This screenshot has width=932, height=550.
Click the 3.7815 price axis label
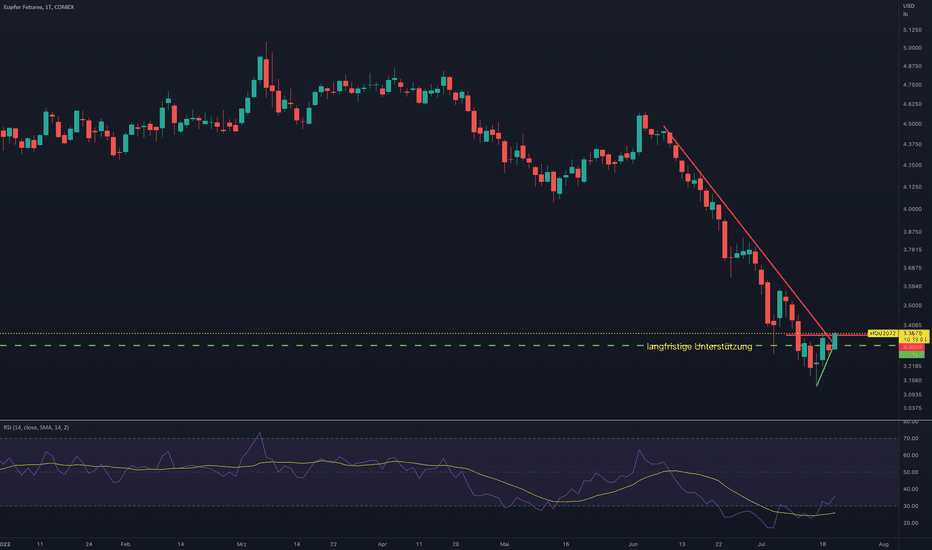coord(912,250)
